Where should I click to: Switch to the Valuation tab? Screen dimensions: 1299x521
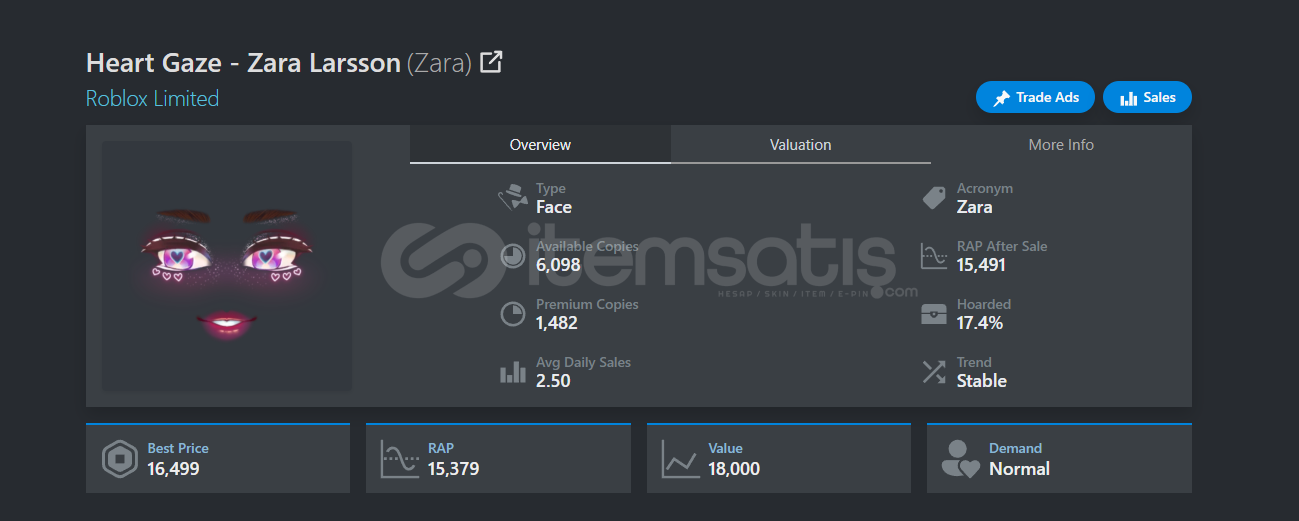coord(800,144)
